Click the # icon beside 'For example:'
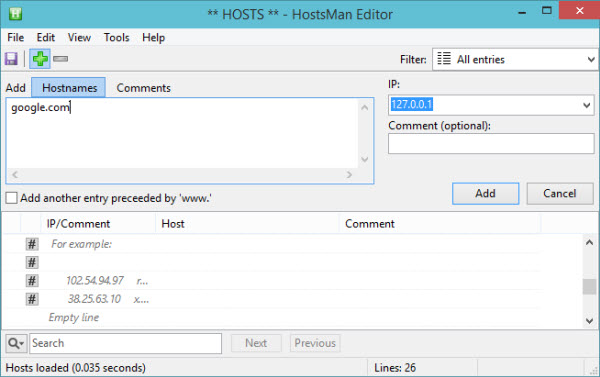This screenshot has height=377, width=600. pyautogui.click(x=32, y=244)
